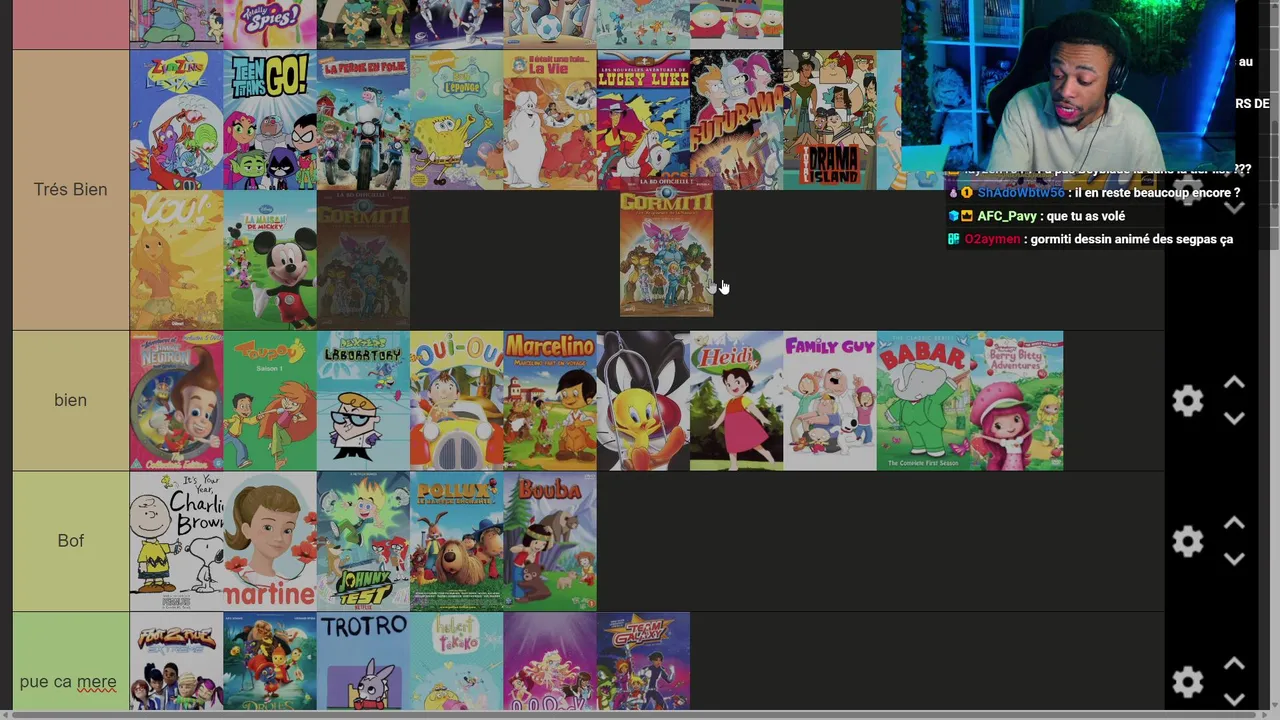This screenshot has width=1280, height=720.
Task: Select the Futurama poster
Action: pyautogui.click(x=737, y=120)
